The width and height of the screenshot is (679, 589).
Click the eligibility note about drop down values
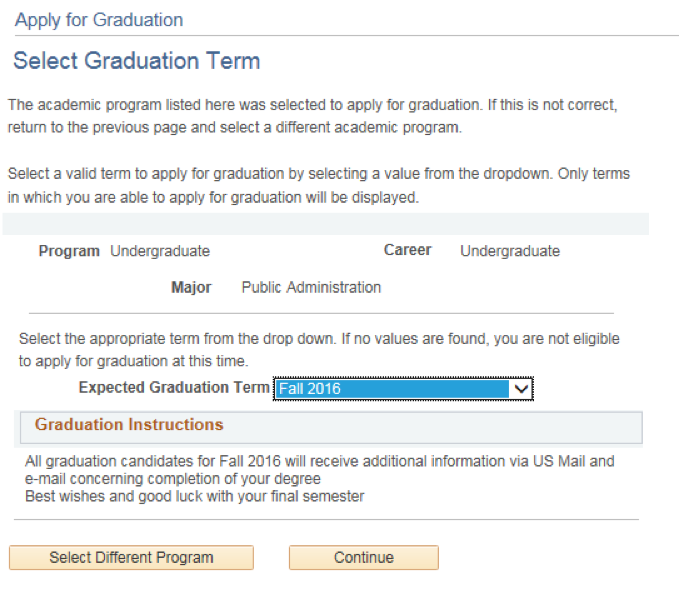(319, 350)
